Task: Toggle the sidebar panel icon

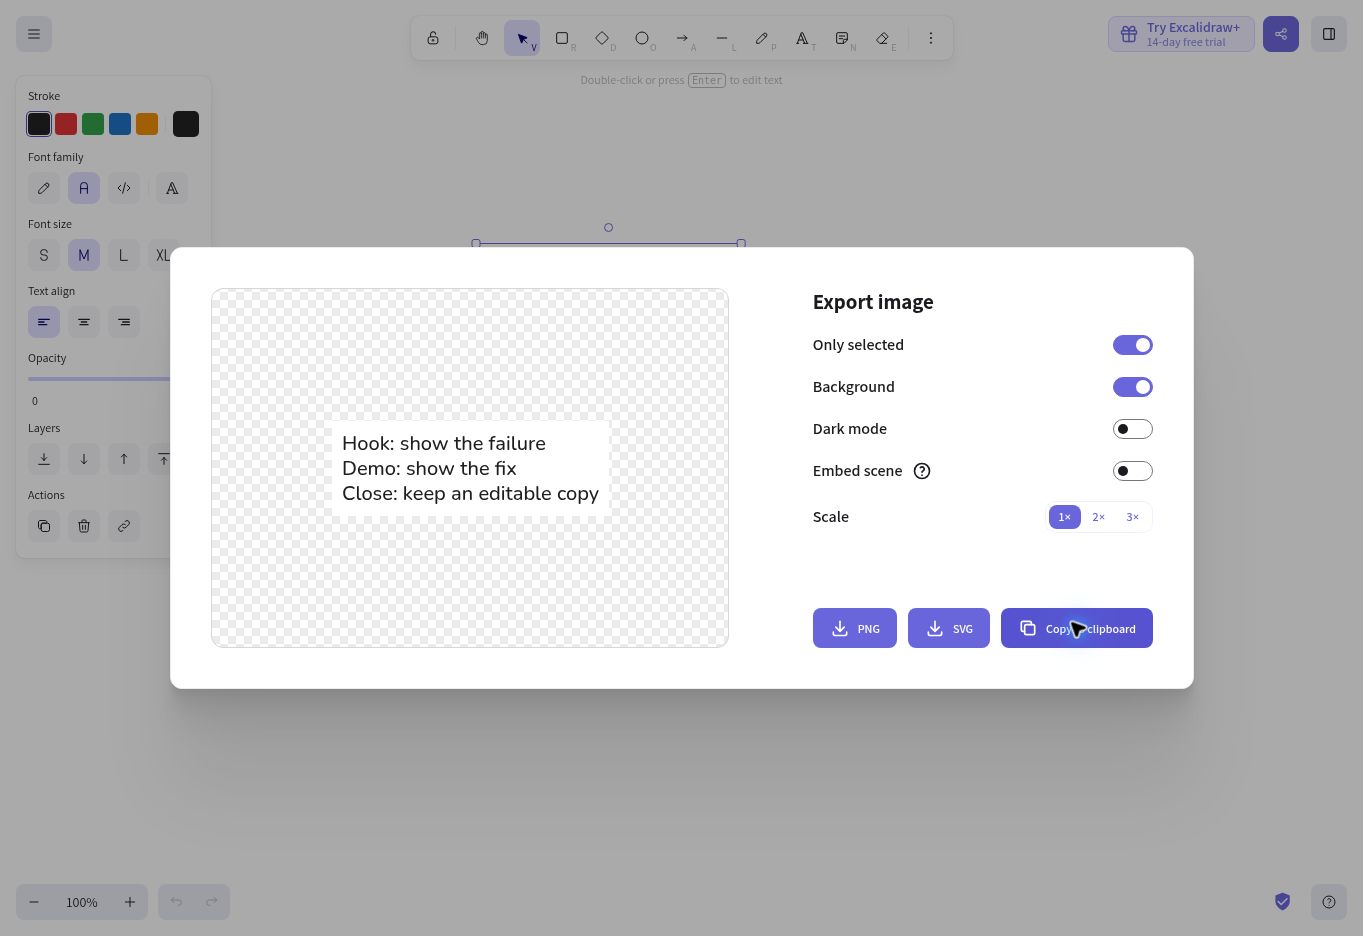Action: point(1329,34)
